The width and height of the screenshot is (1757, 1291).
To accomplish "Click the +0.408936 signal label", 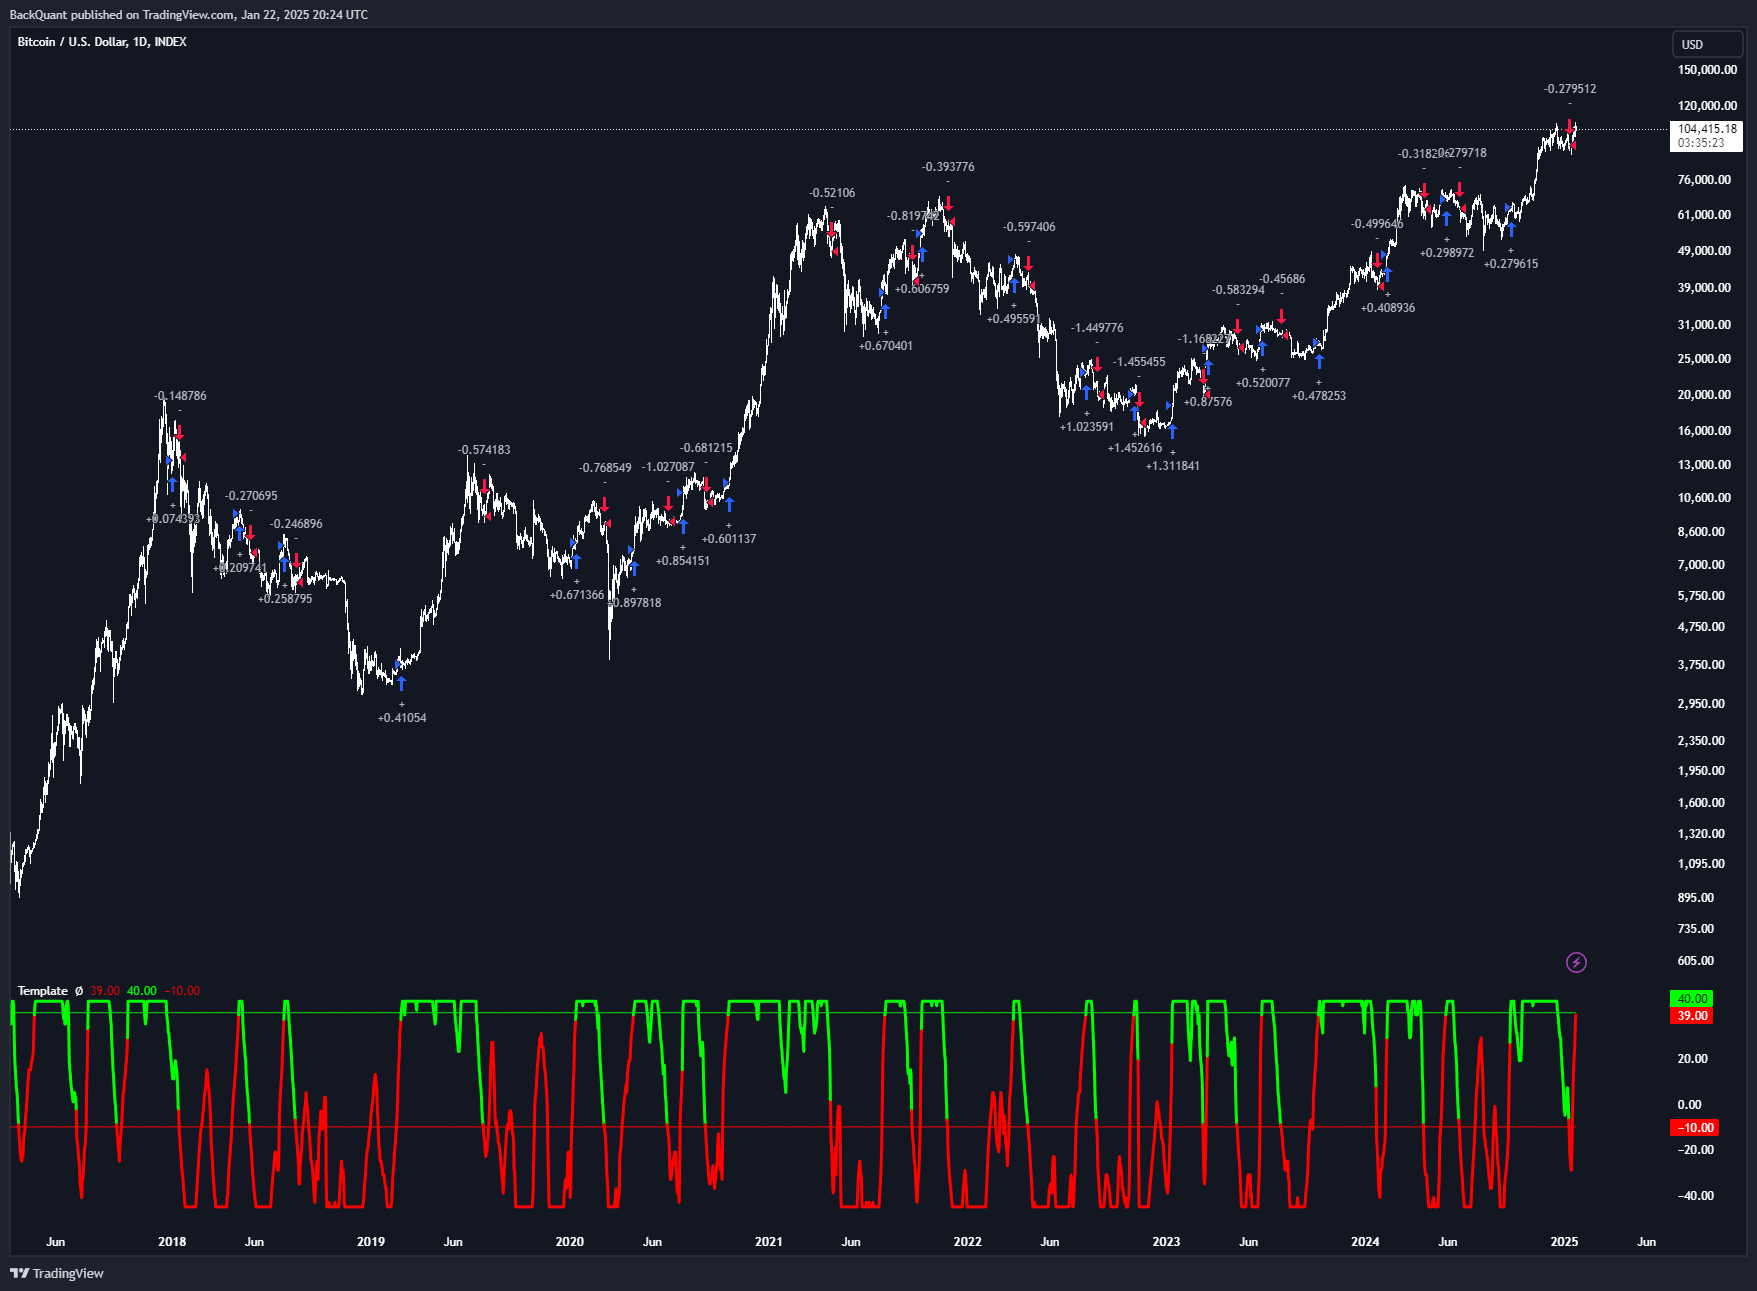I will [x=1388, y=308].
